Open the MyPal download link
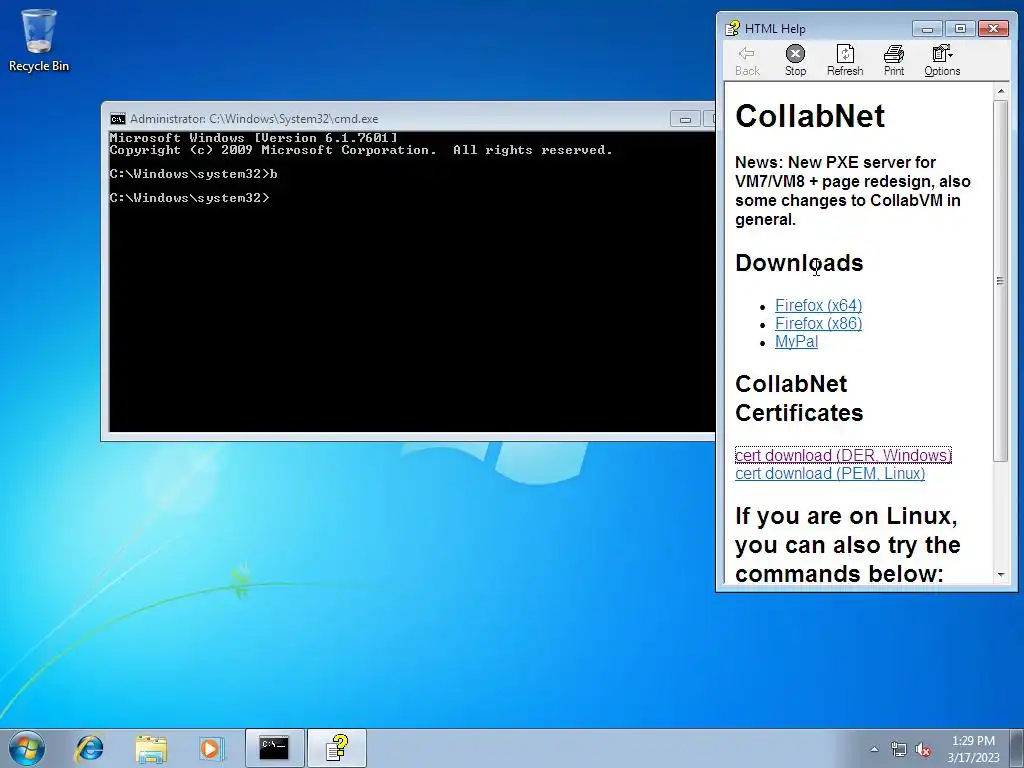This screenshot has width=1024, height=768. pos(796,342)
